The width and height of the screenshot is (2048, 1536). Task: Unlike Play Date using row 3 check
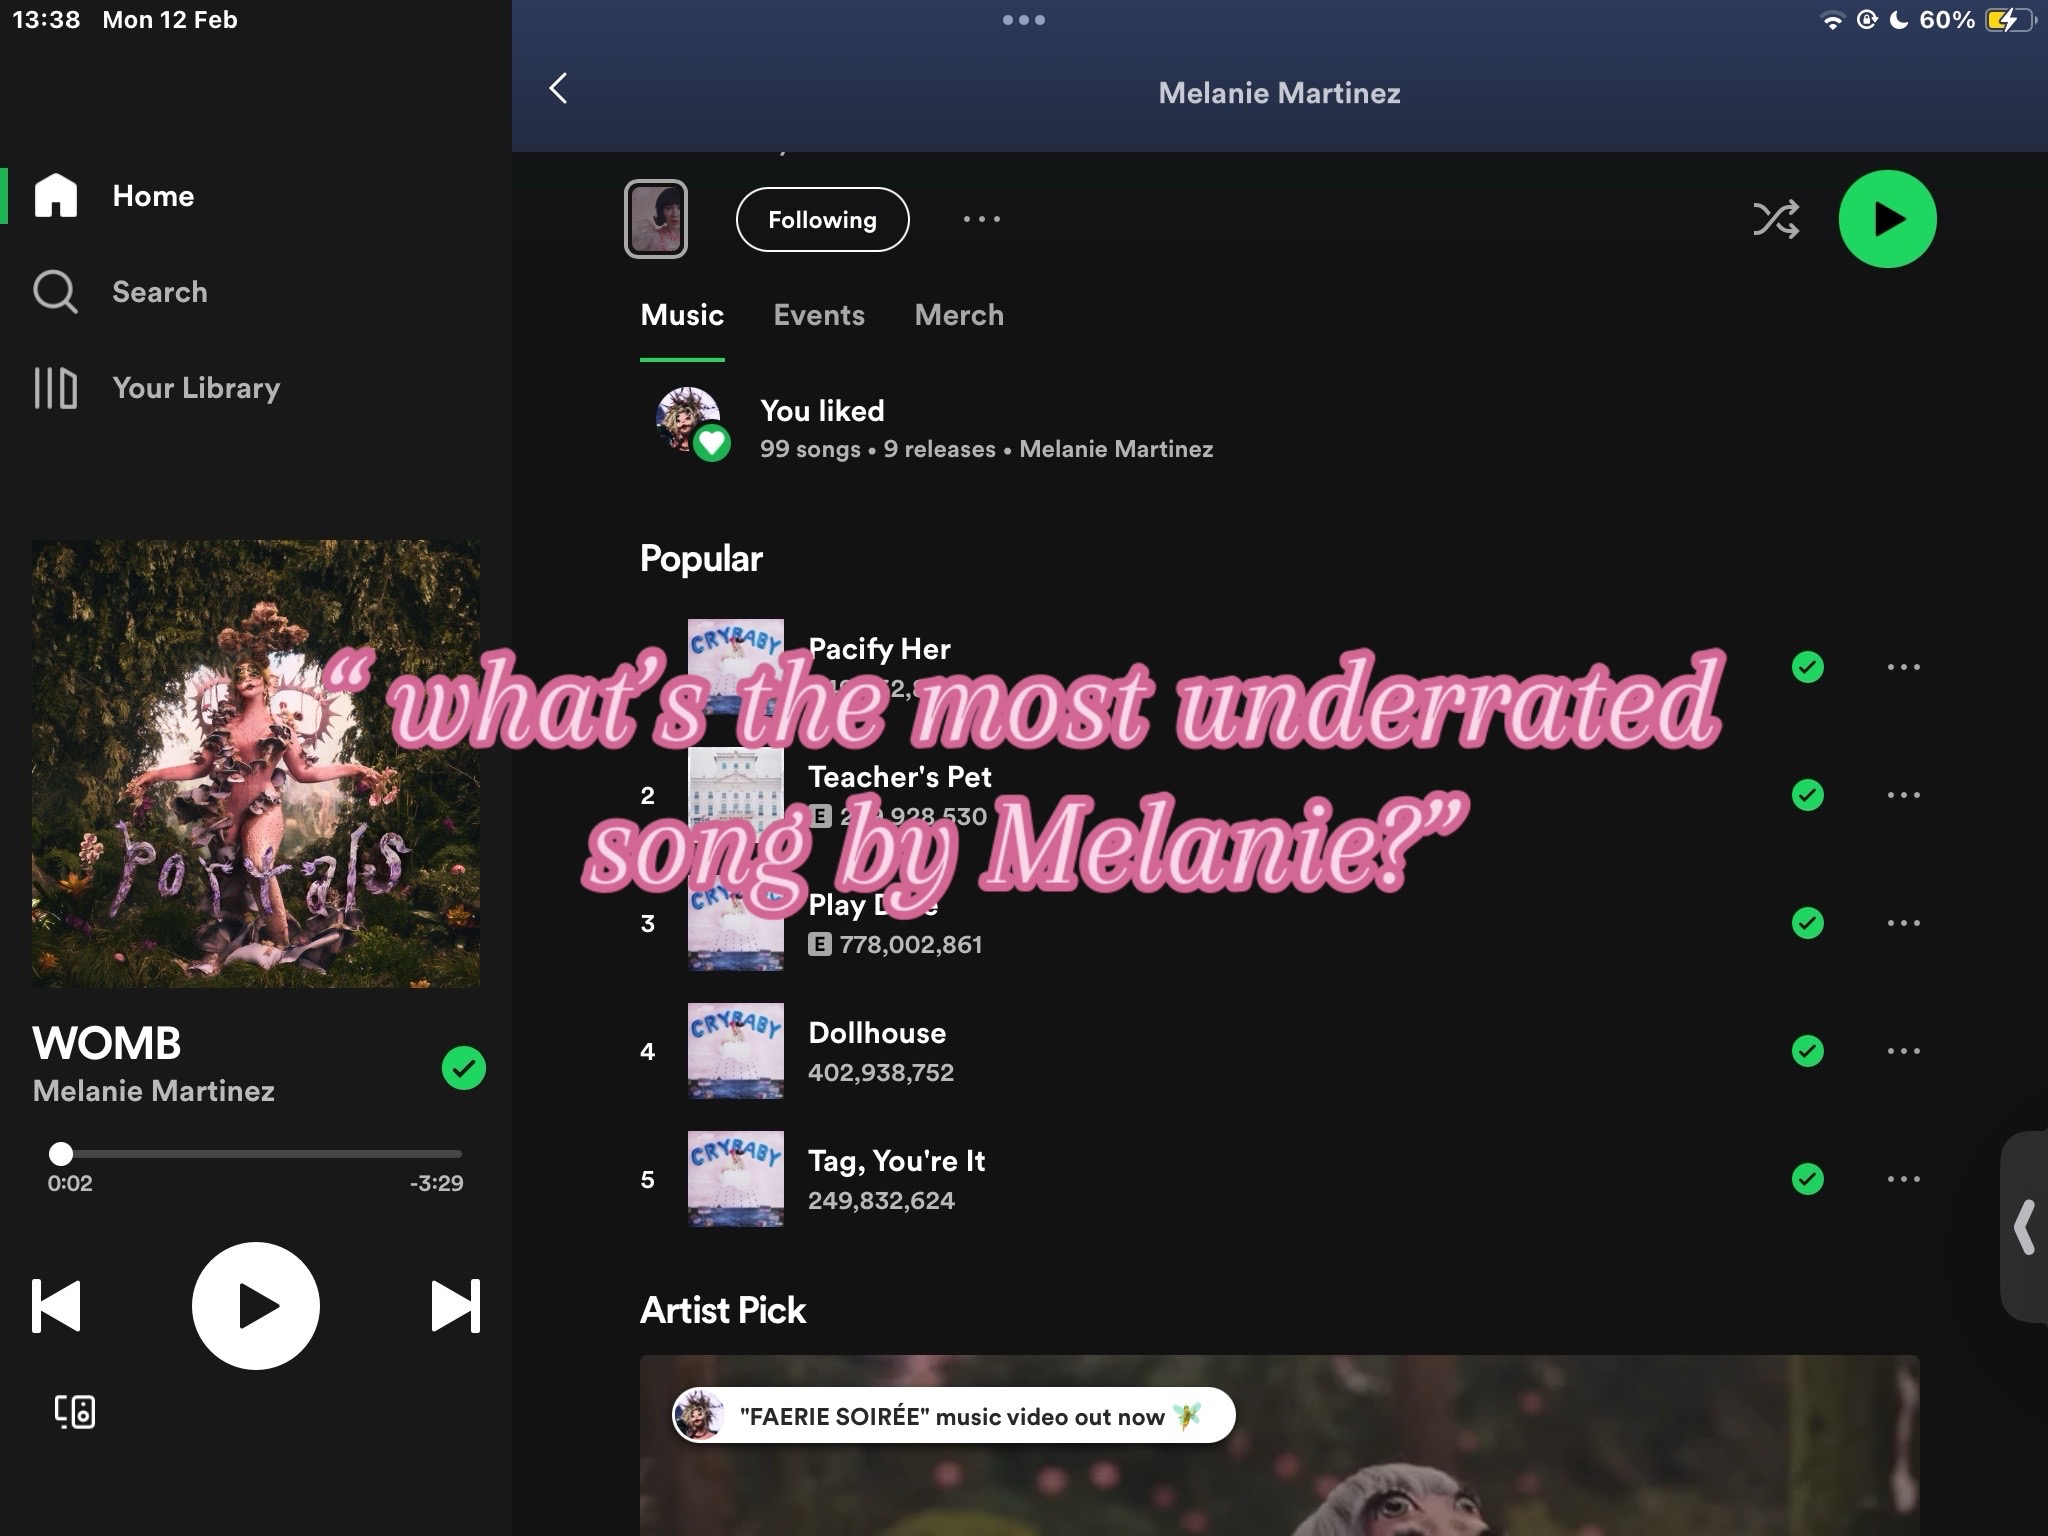pyautogui.click(x=1807, y=923)
